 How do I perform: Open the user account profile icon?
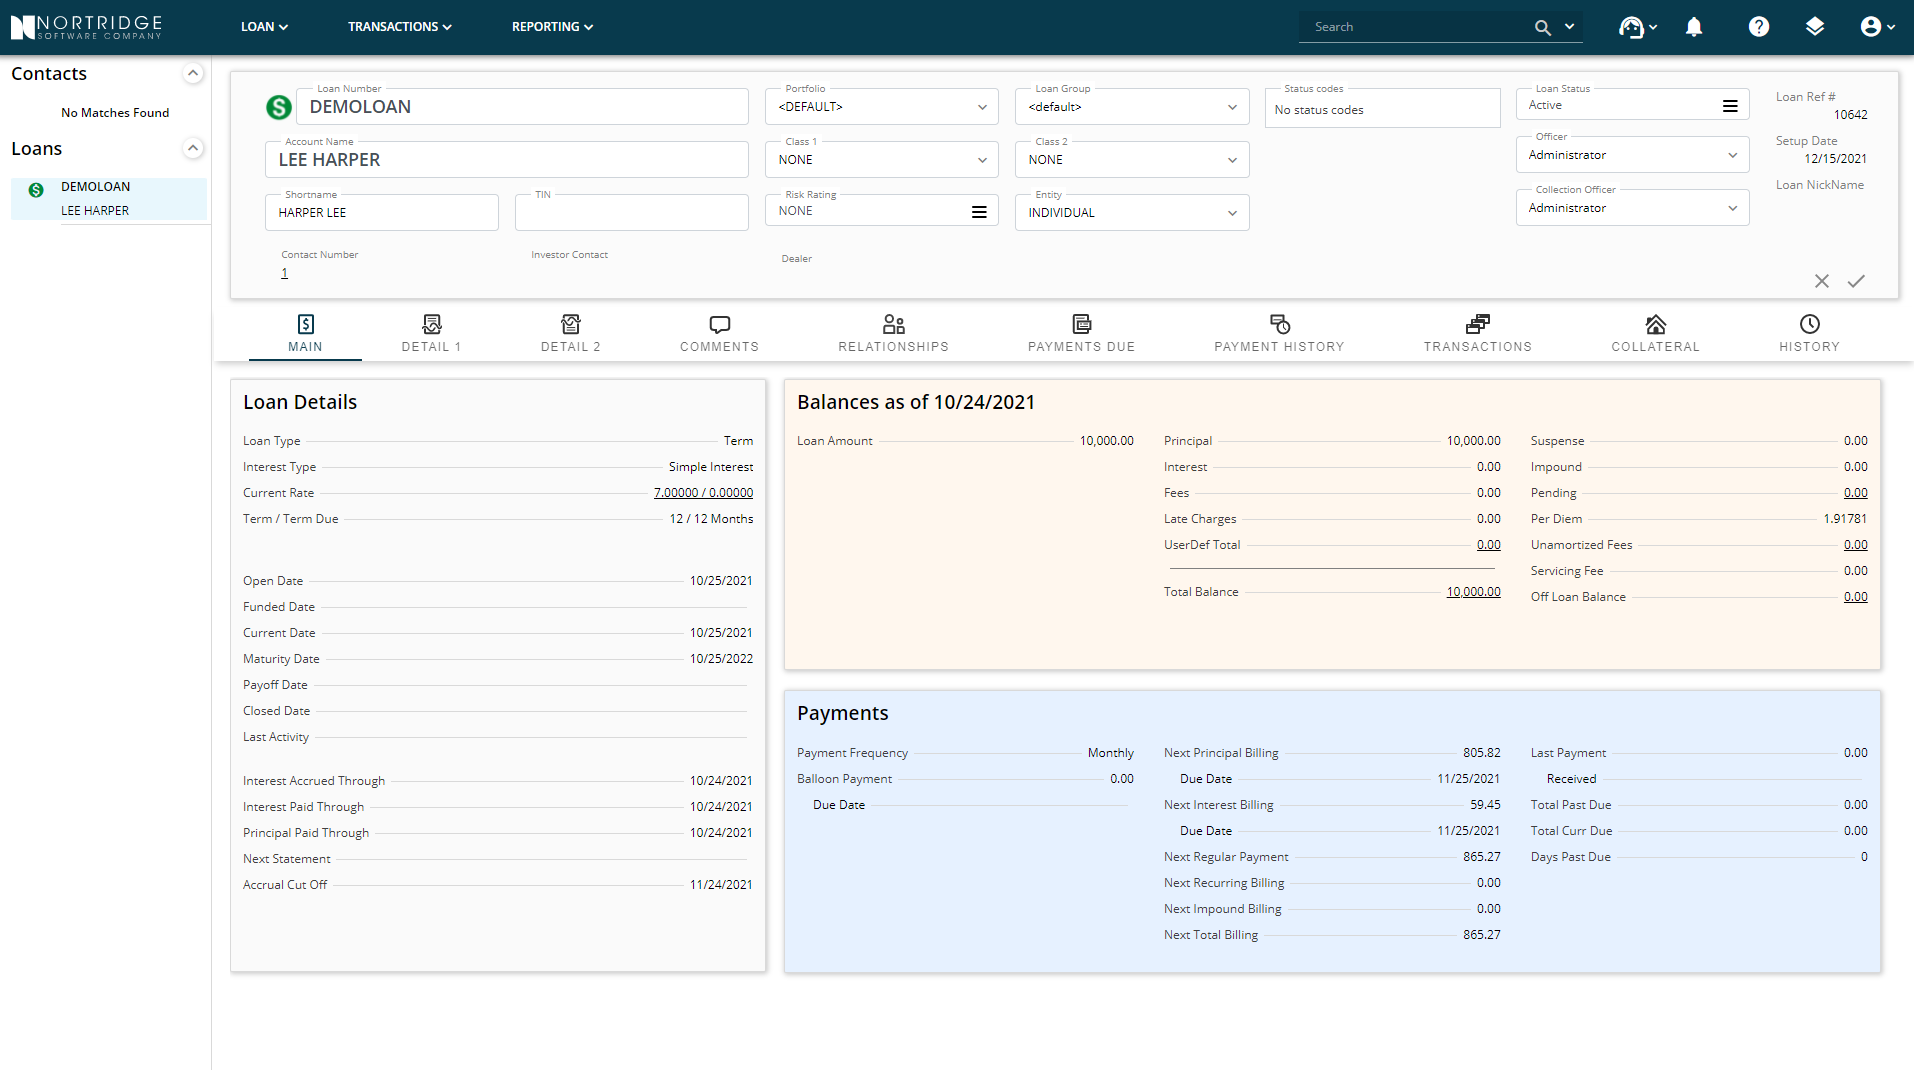1870,27
